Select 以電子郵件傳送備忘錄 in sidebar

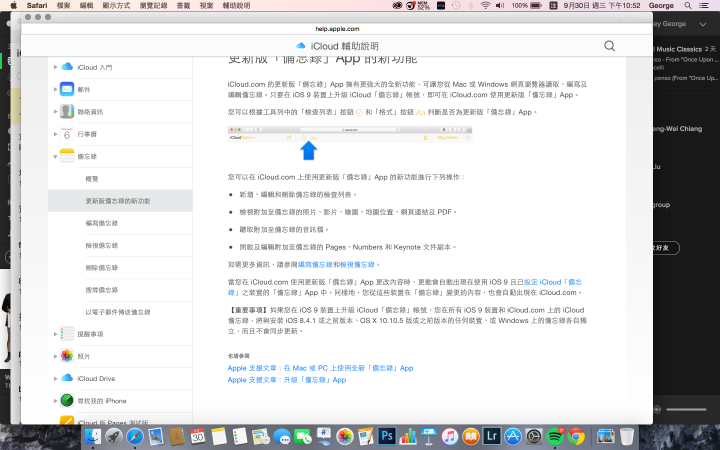(118, 312)
